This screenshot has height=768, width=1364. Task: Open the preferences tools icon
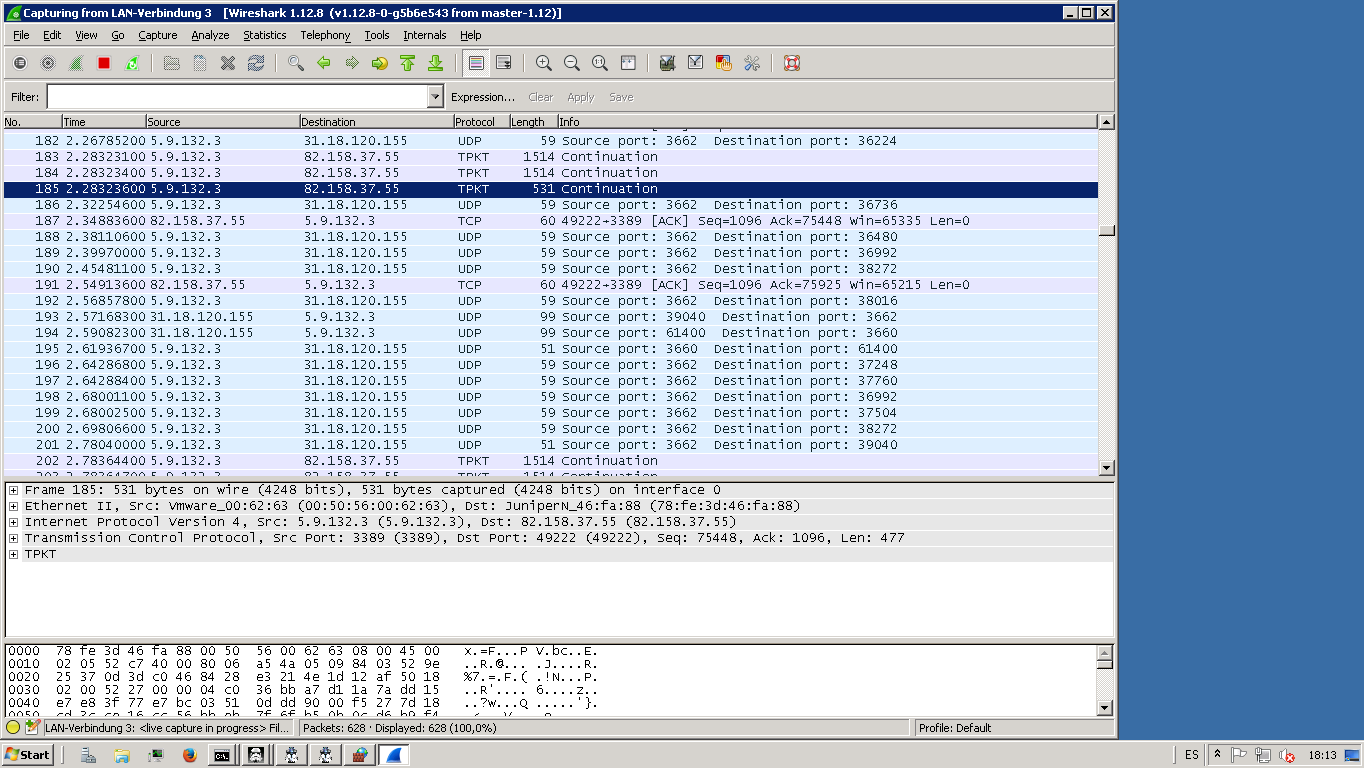pyautogui.click(x=752, y=63)
